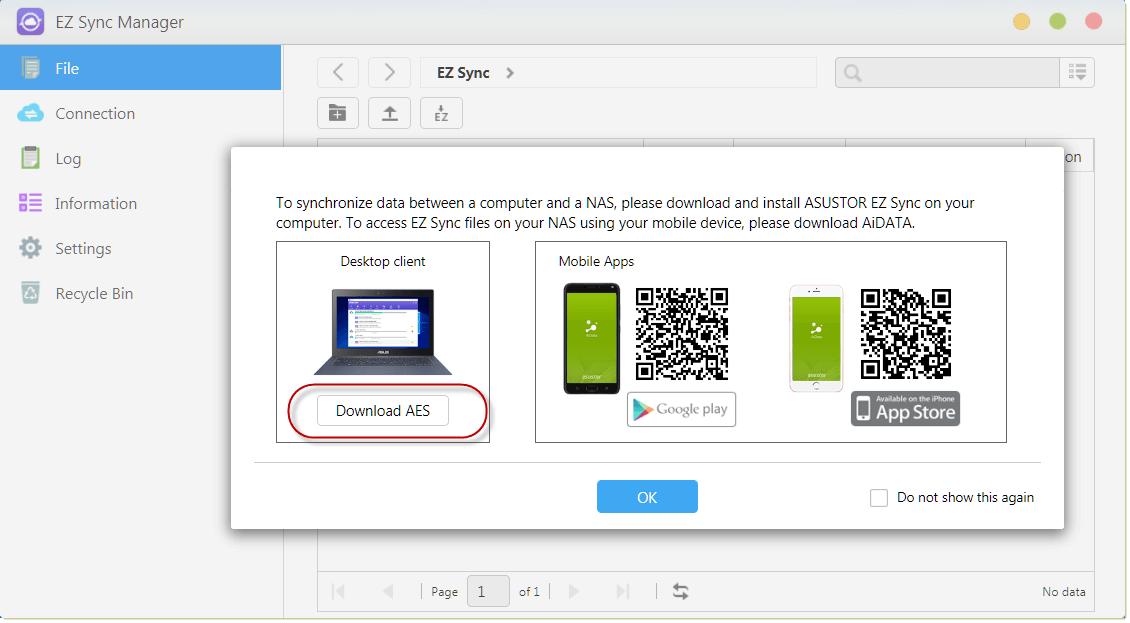Image resolution: width=1130 pixels, height=623 pixels.
Task: Click the Information list icon
Action: click(30, 203)
